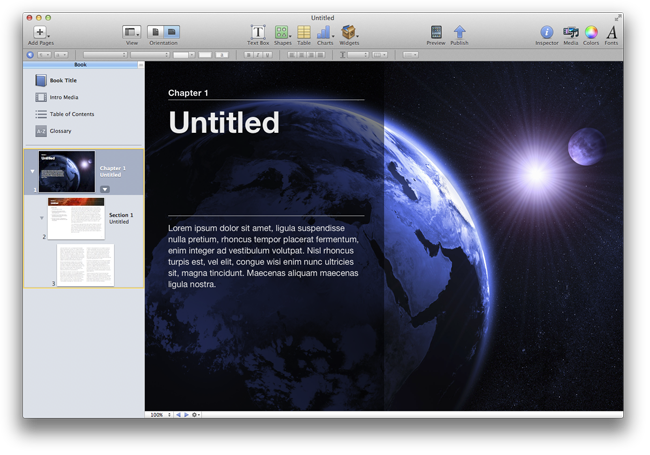Center align text
The height and width of the screenshot is (455, 650).
[x=301, y=55]
